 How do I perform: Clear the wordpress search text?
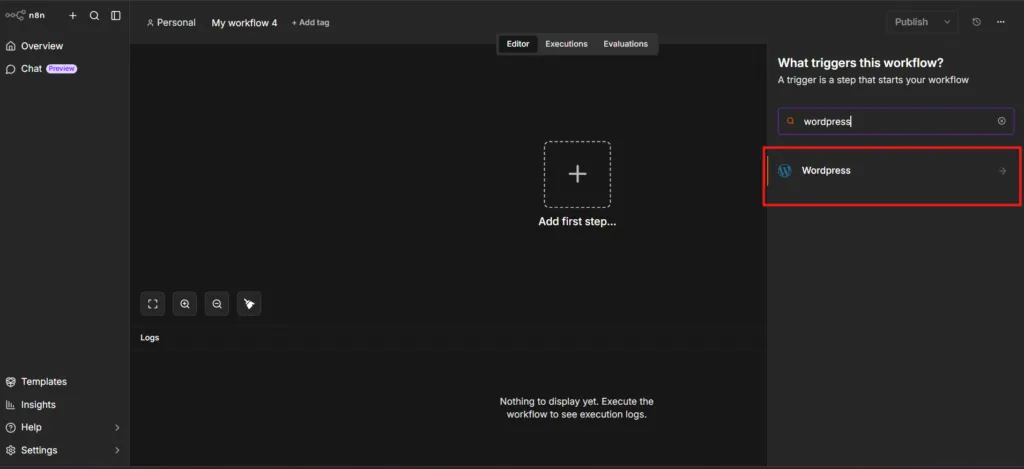[1002, 121]
